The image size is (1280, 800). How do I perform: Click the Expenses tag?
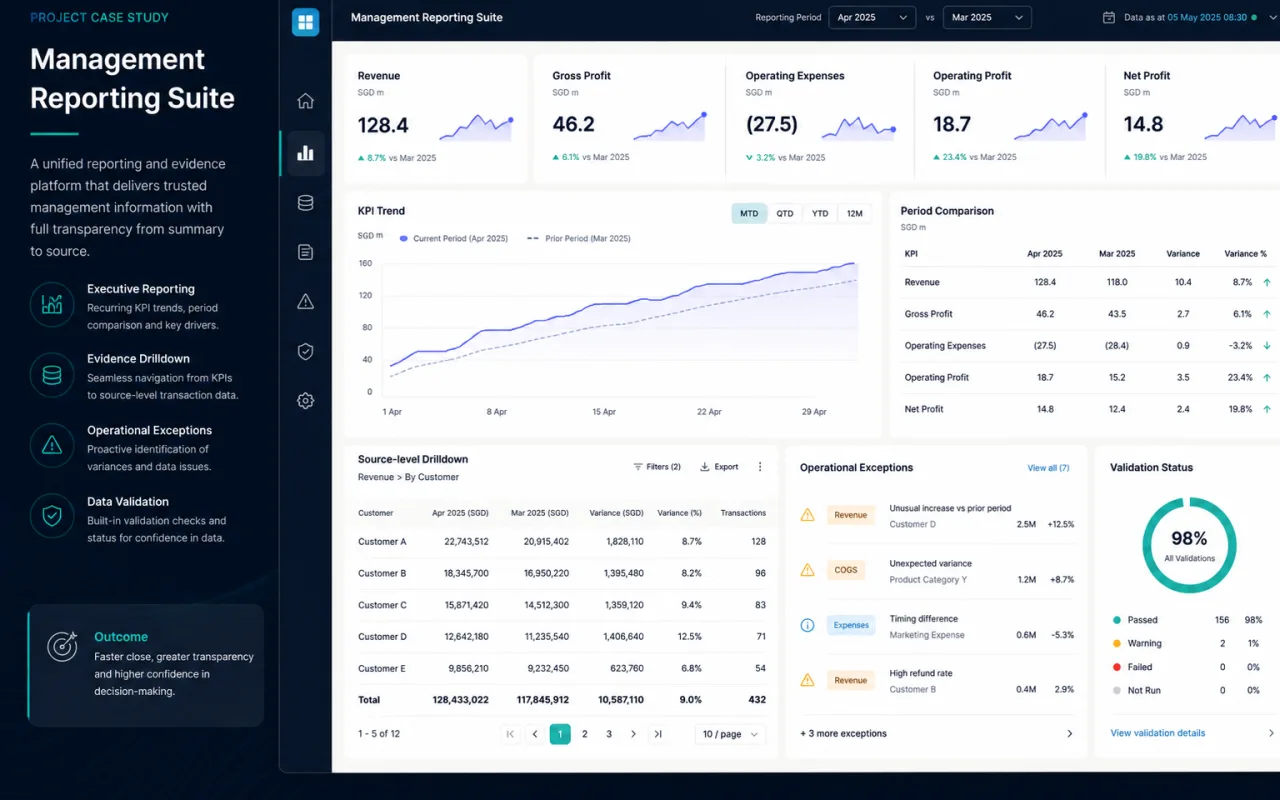coord(851,625)
